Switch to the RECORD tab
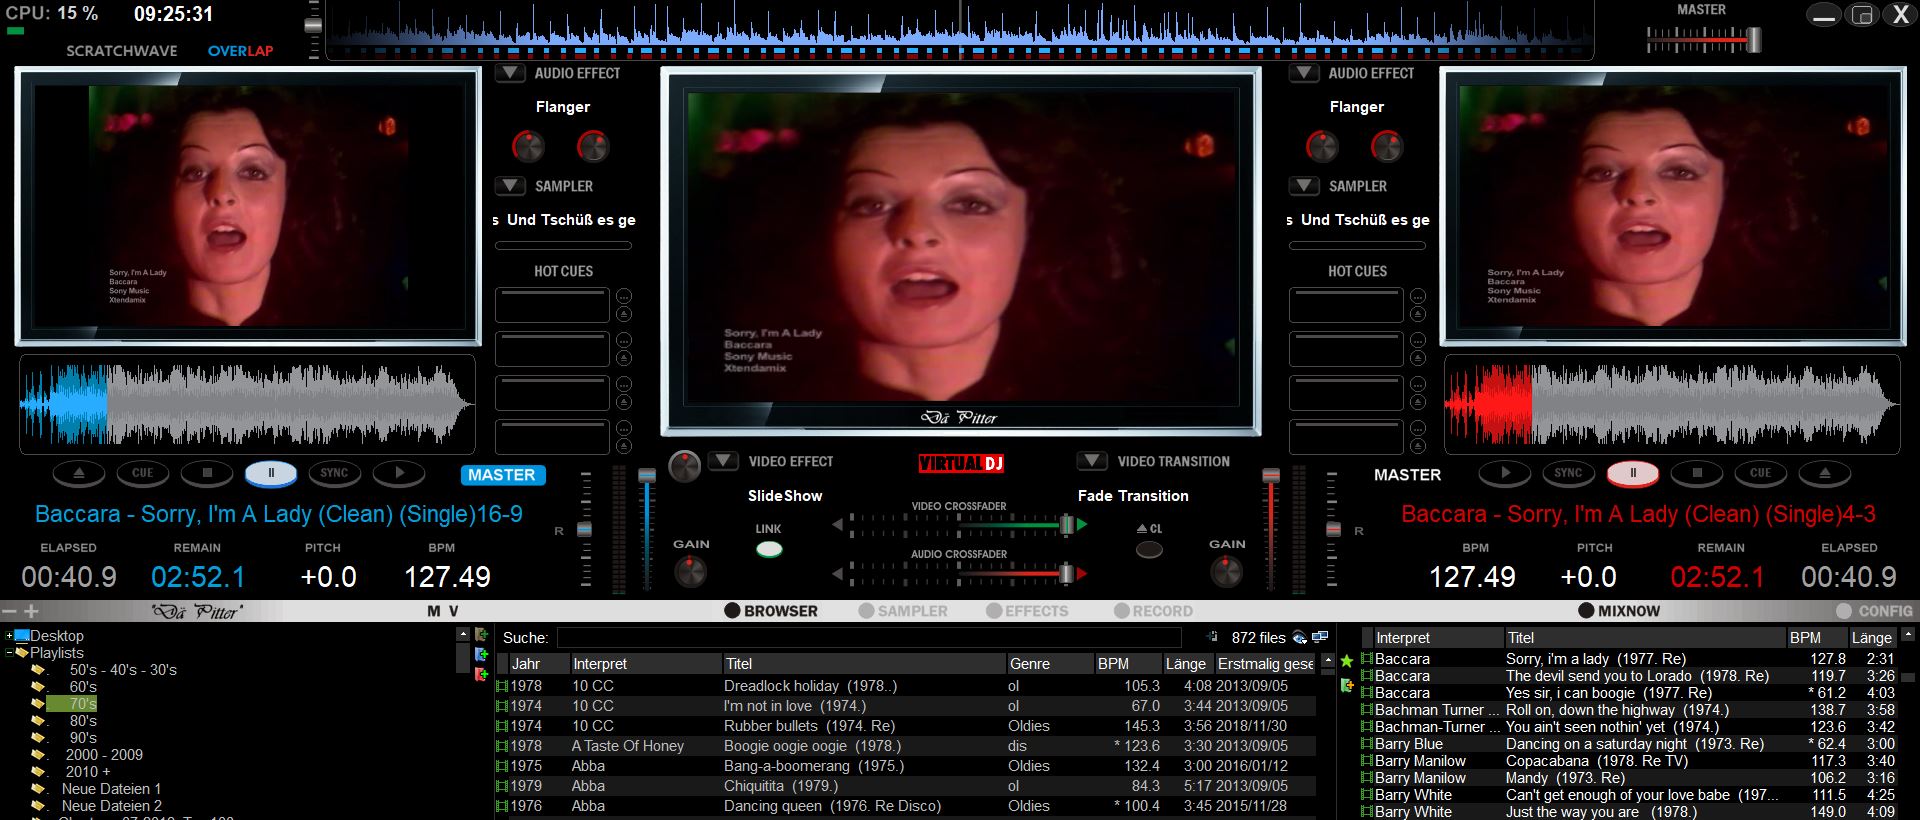1920x820 pixels. 1153,611
